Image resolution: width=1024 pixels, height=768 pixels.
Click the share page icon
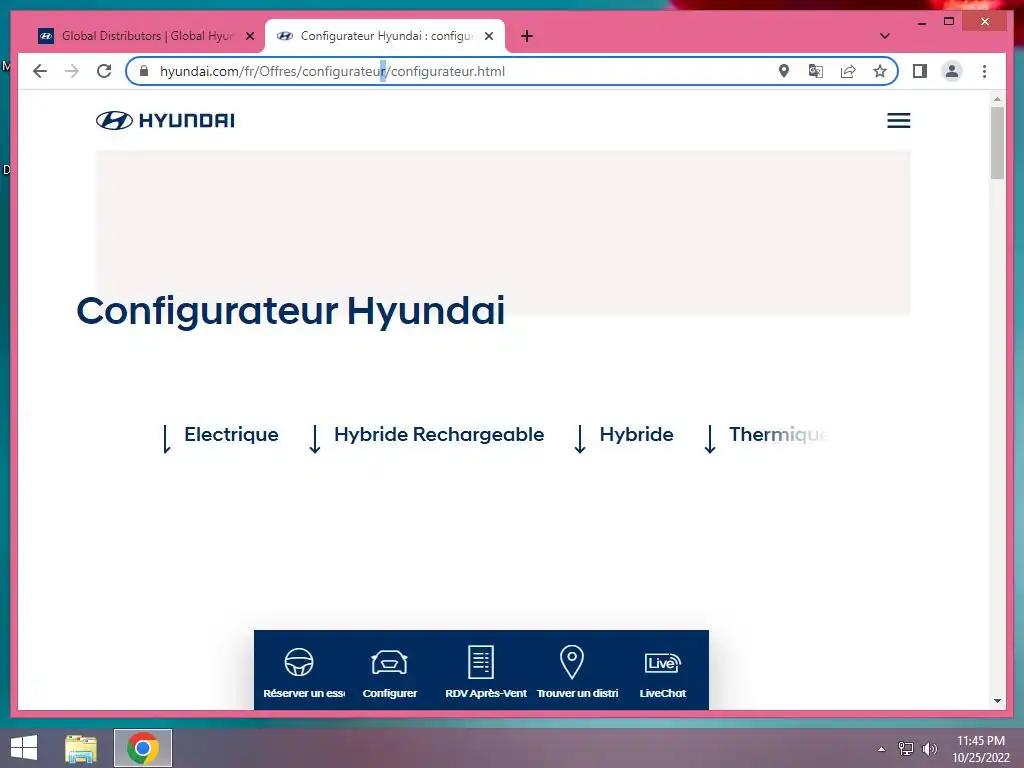pos(848,71)
